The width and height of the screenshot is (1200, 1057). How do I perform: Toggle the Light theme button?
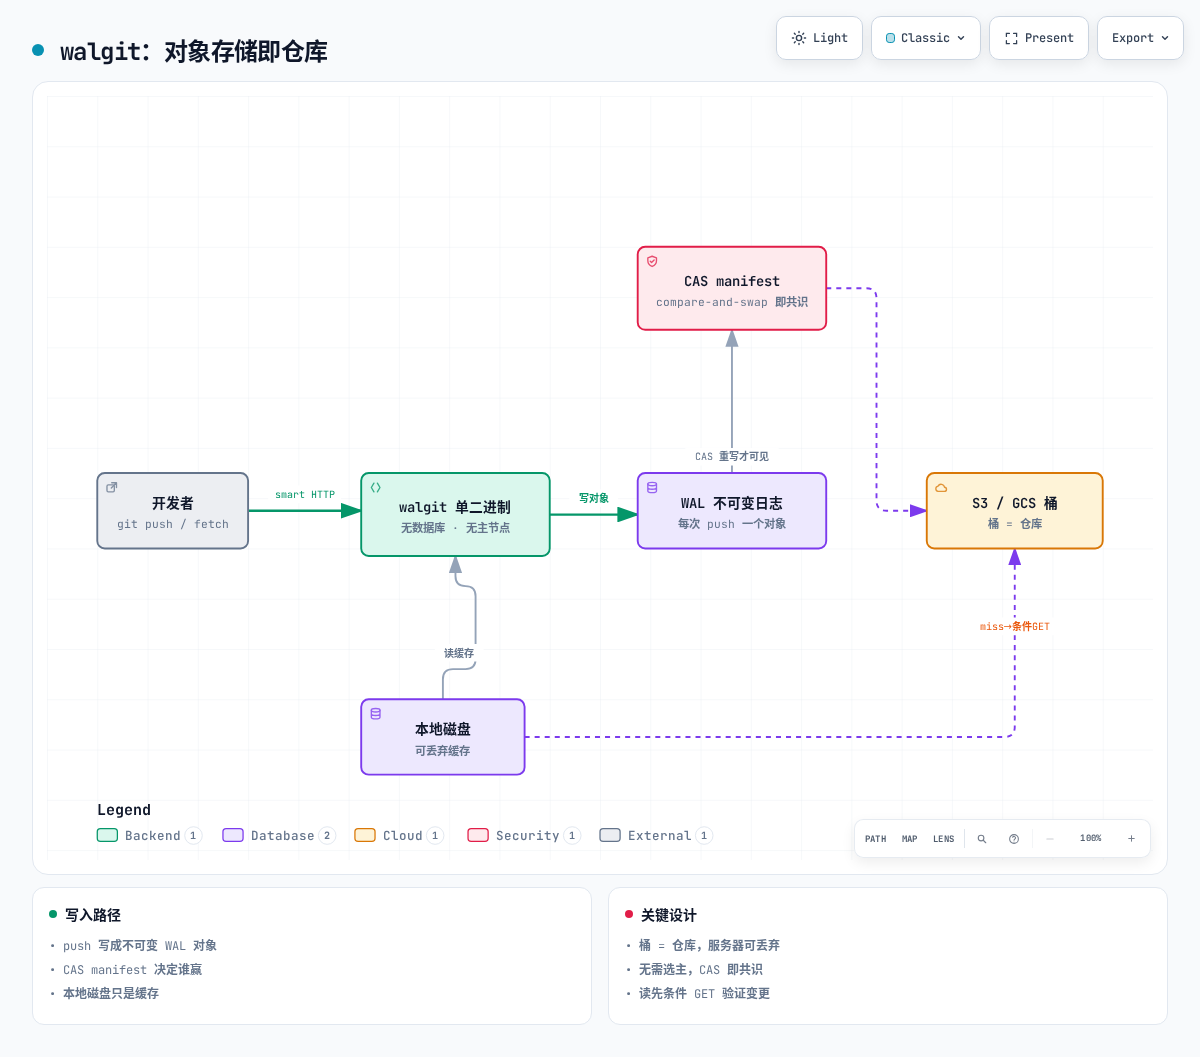[x=819, y=38]
